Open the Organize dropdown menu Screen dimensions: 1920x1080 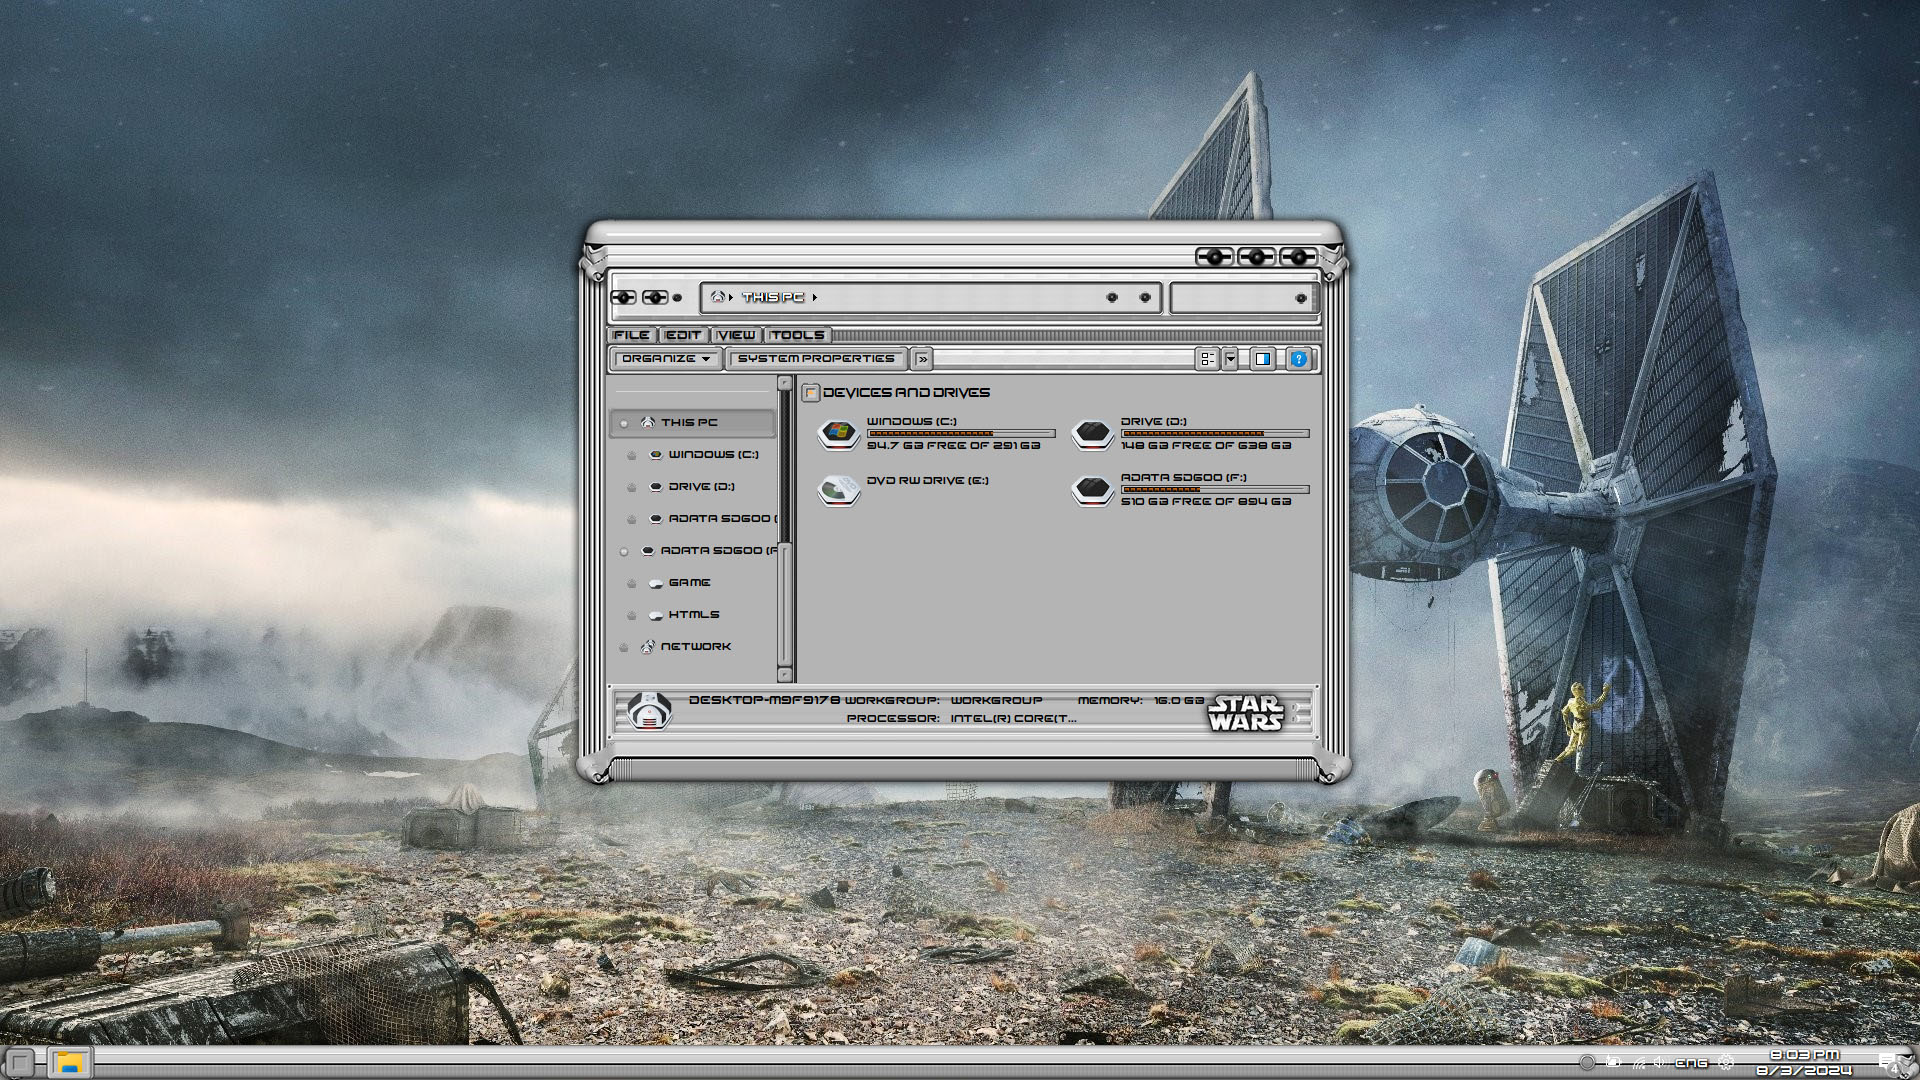click(665, 359)
